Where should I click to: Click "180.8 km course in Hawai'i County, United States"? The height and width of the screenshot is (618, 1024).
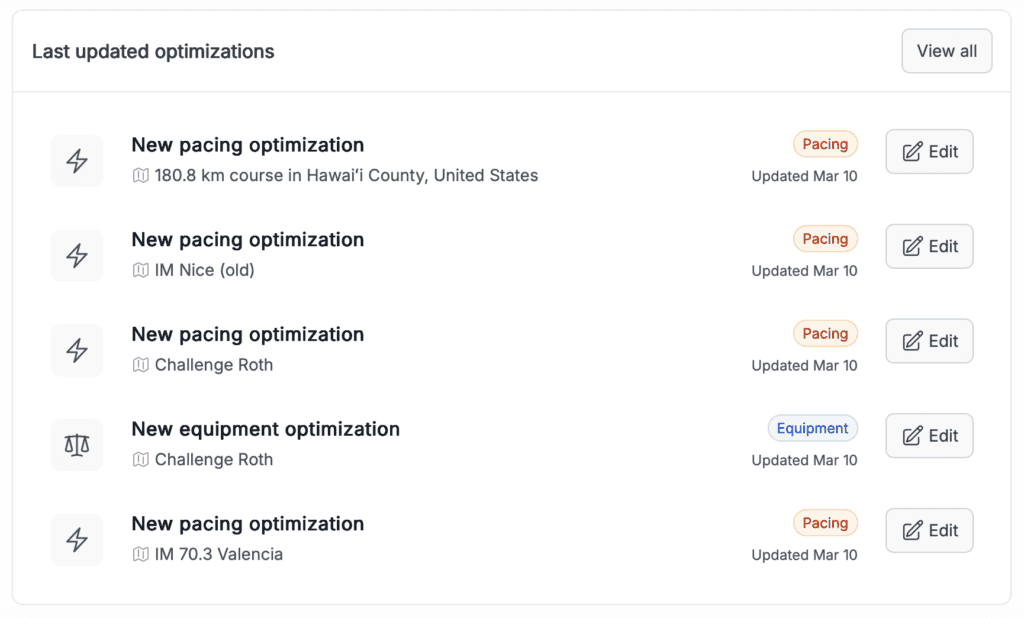(346, 176)
